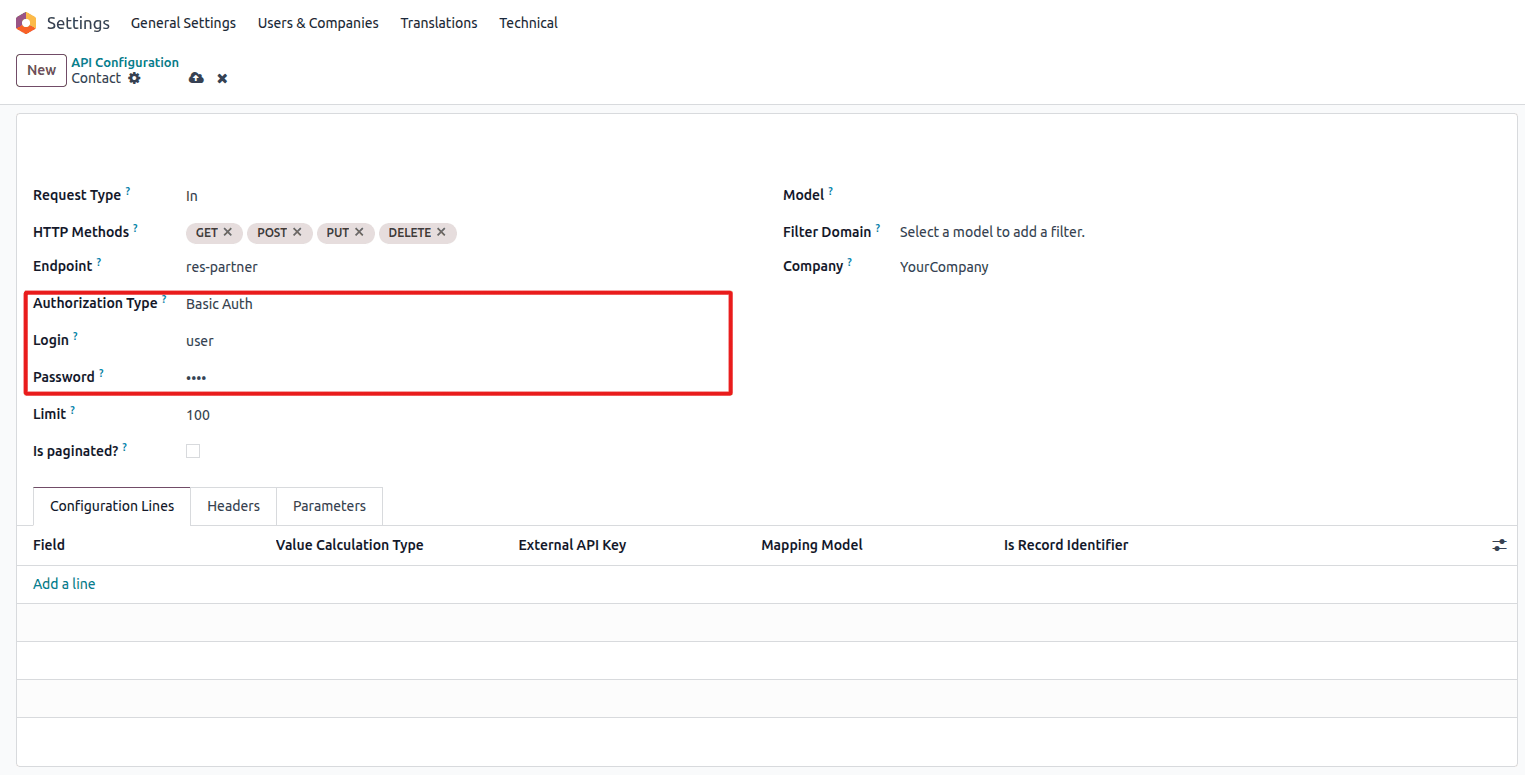Switch to the Parameters tab
The image size is (1525, 775).
click(329, 506)
